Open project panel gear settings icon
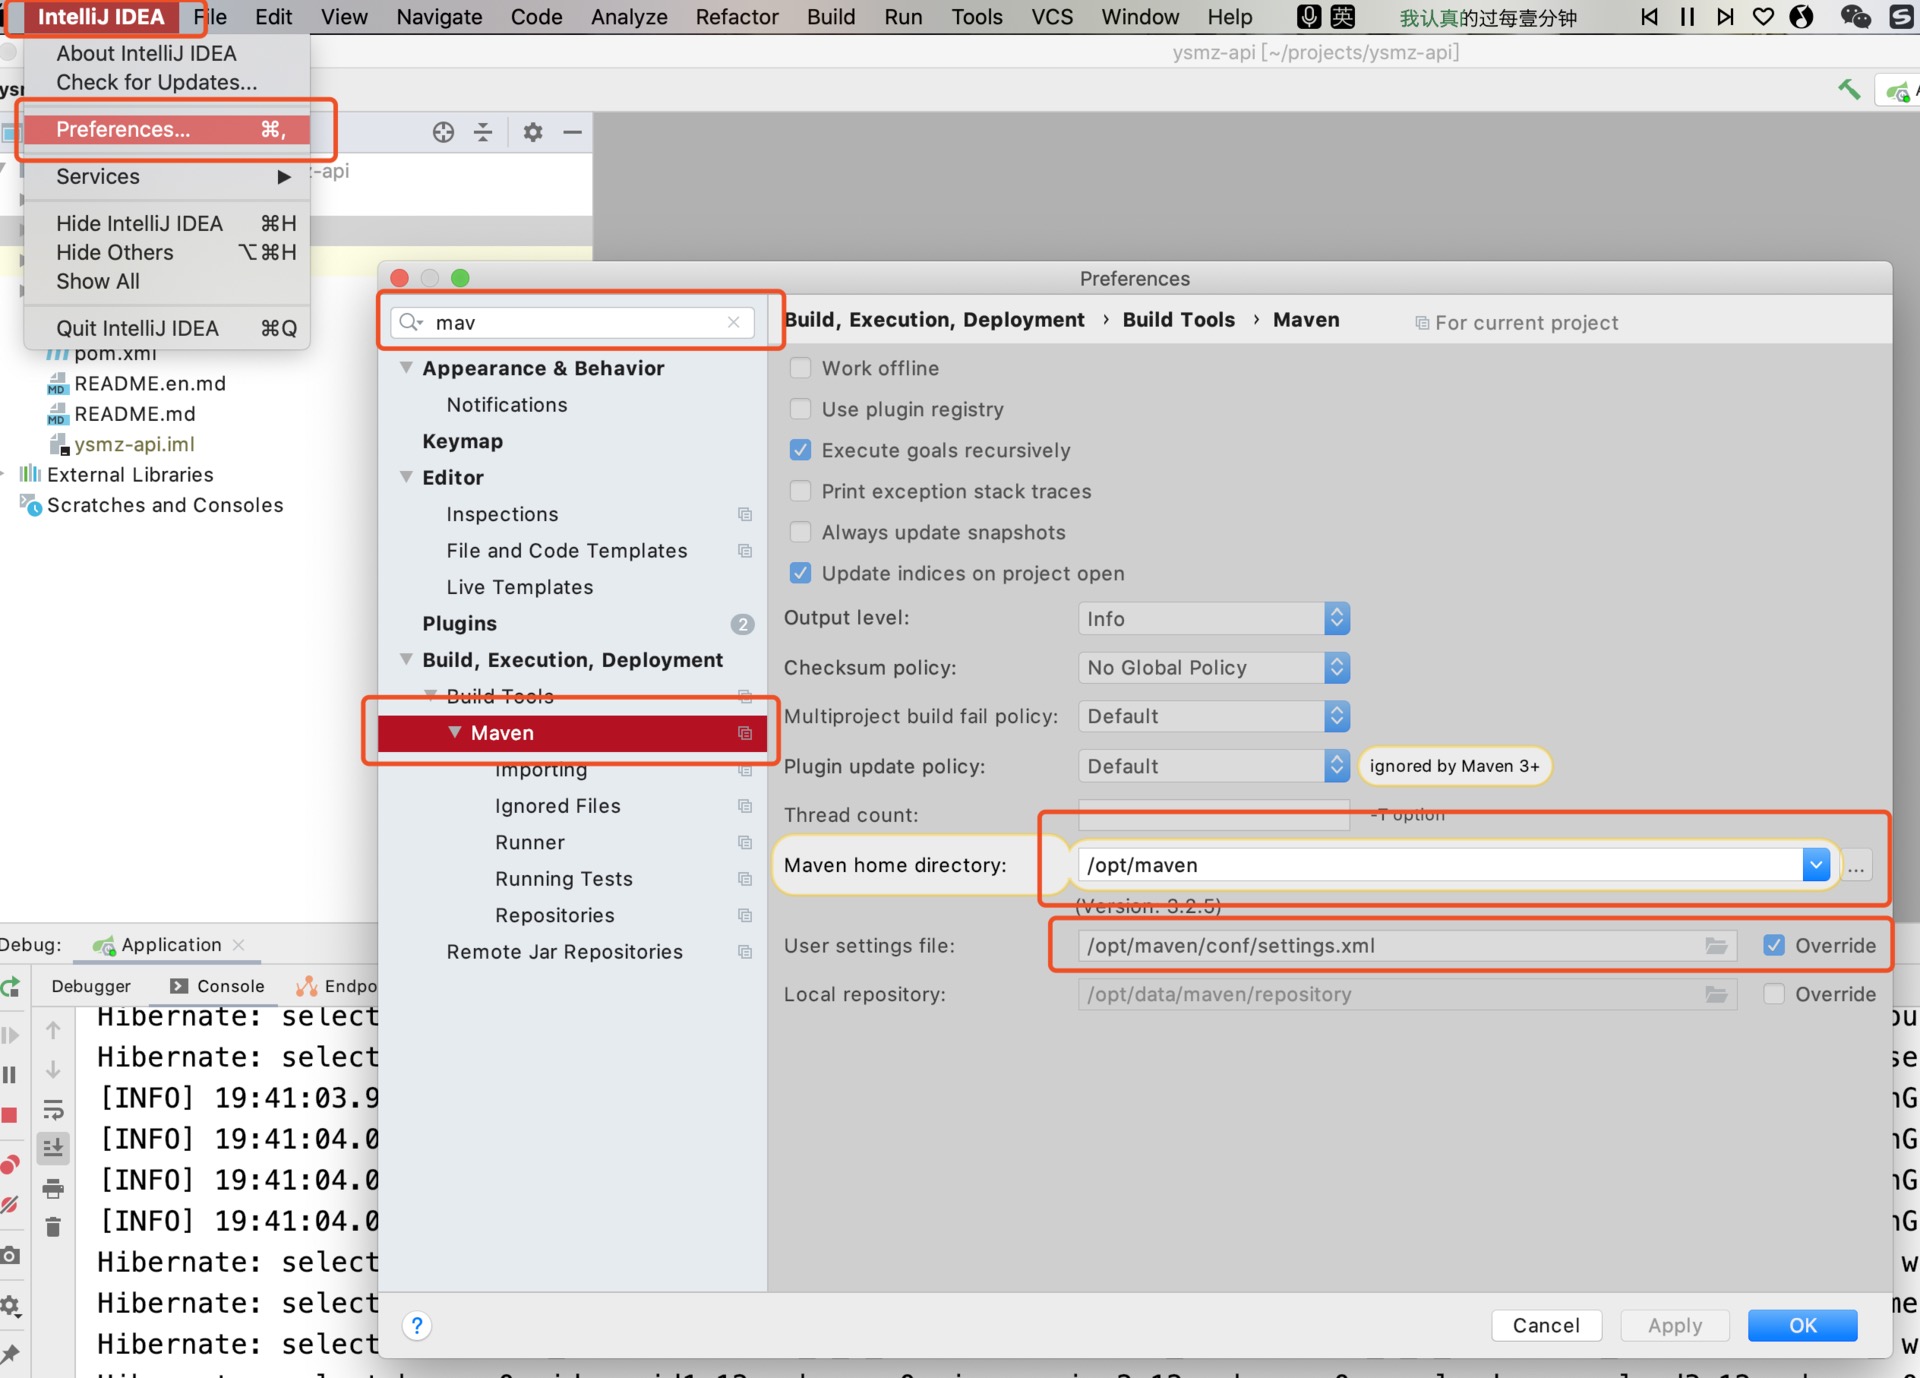1920x1378 pixels. (532, 132)
